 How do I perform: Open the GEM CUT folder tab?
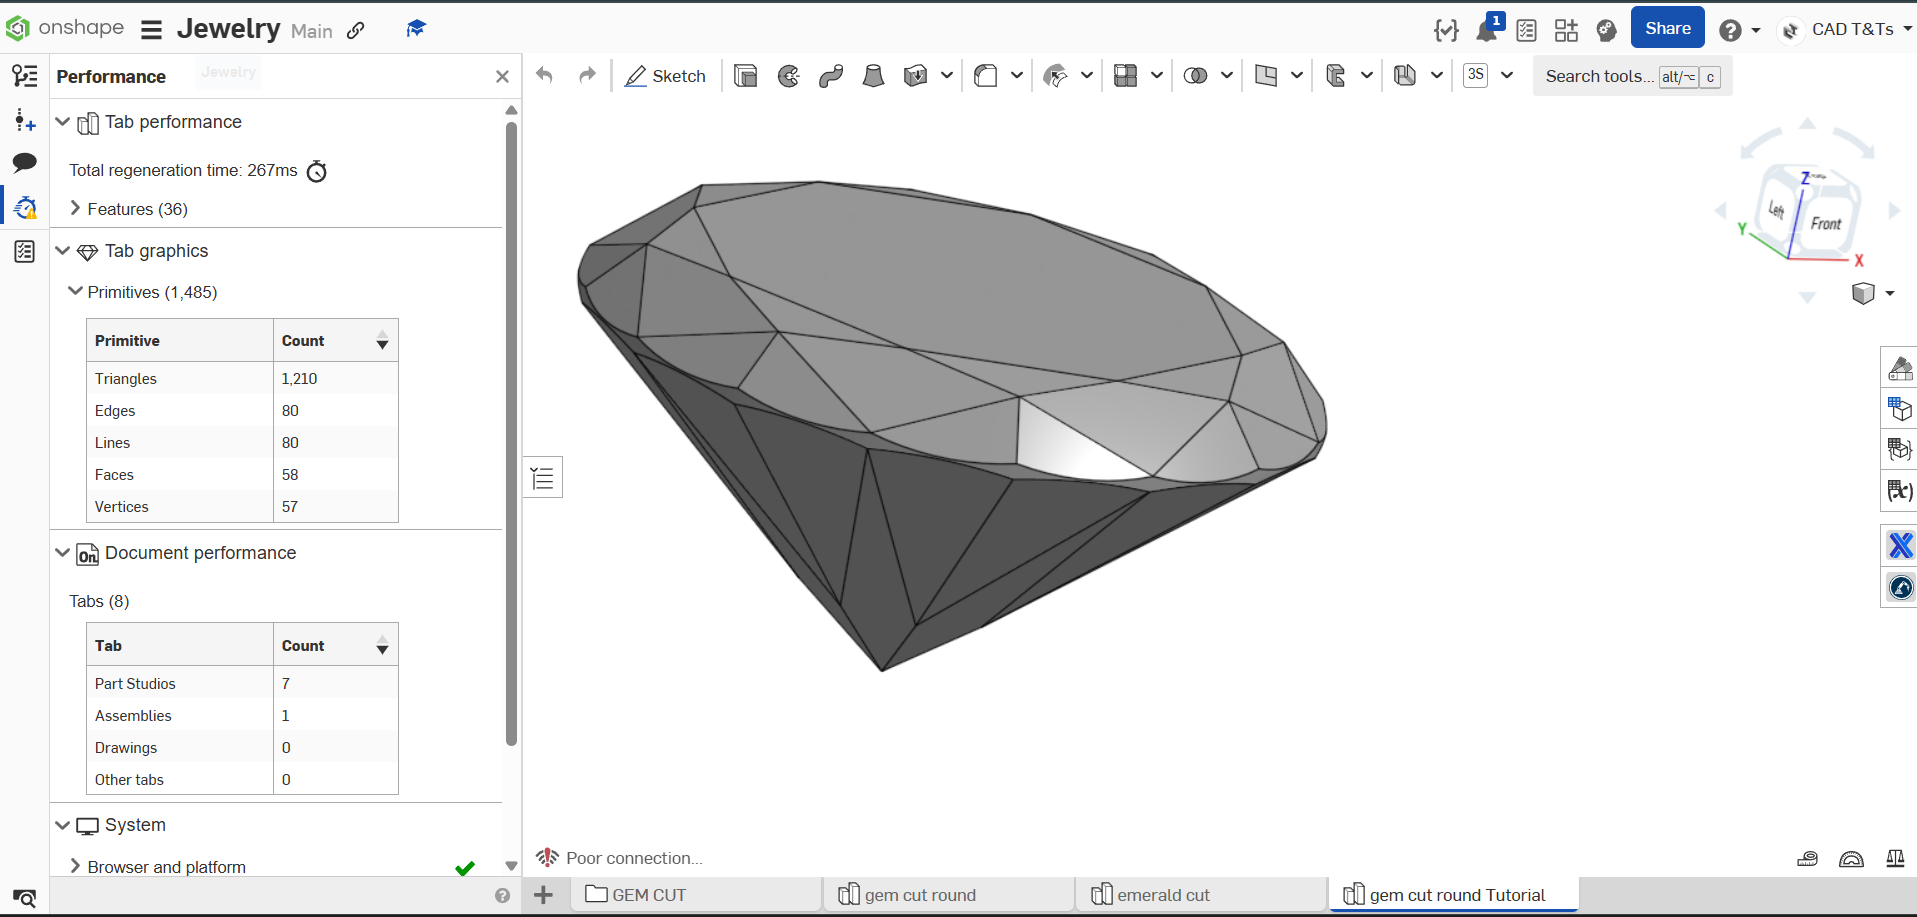tap(697, 895)
